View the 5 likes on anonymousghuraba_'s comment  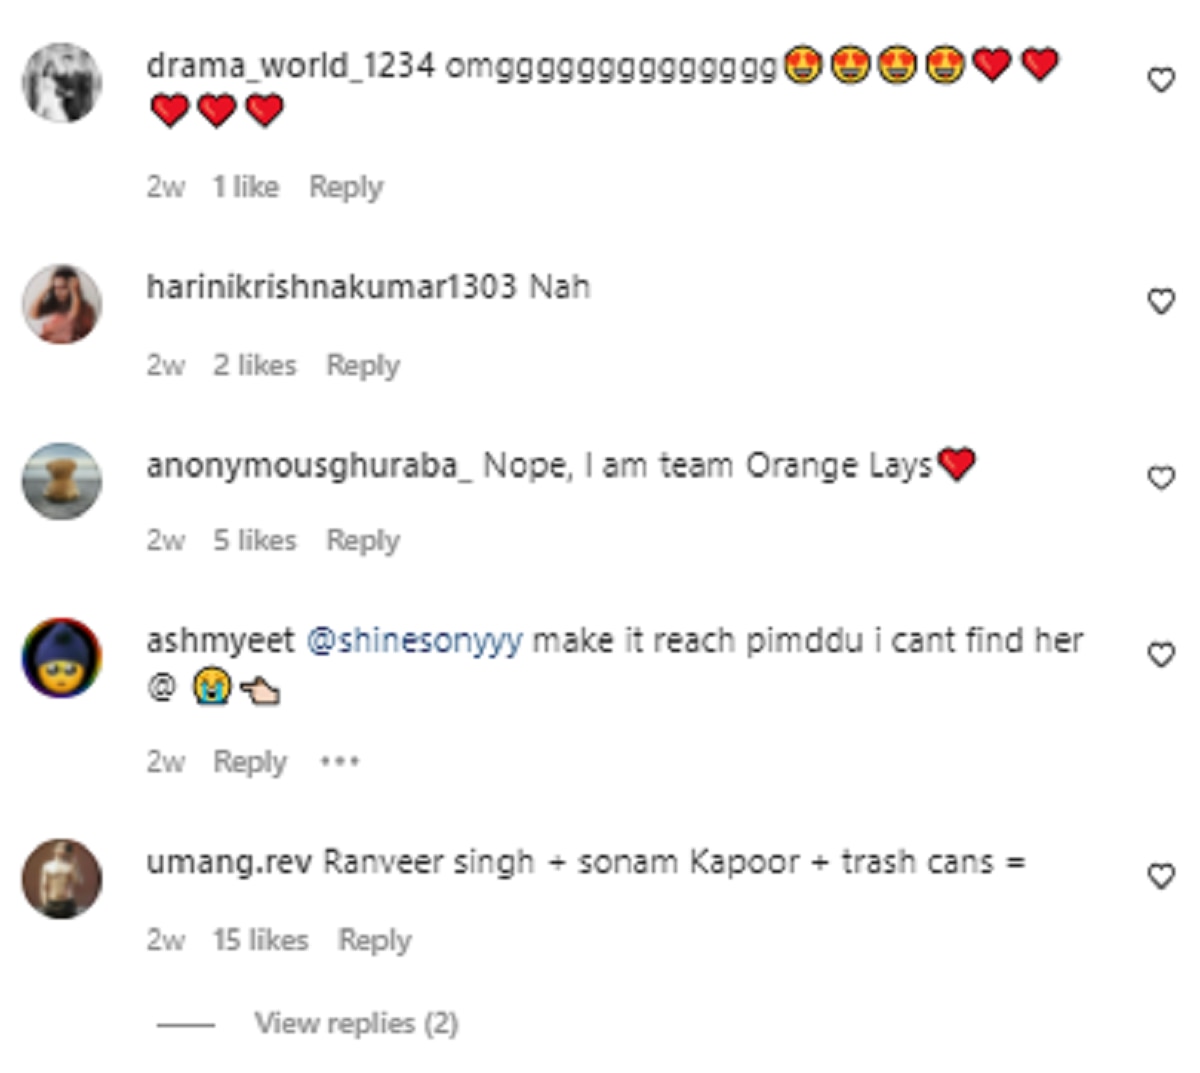255,541
